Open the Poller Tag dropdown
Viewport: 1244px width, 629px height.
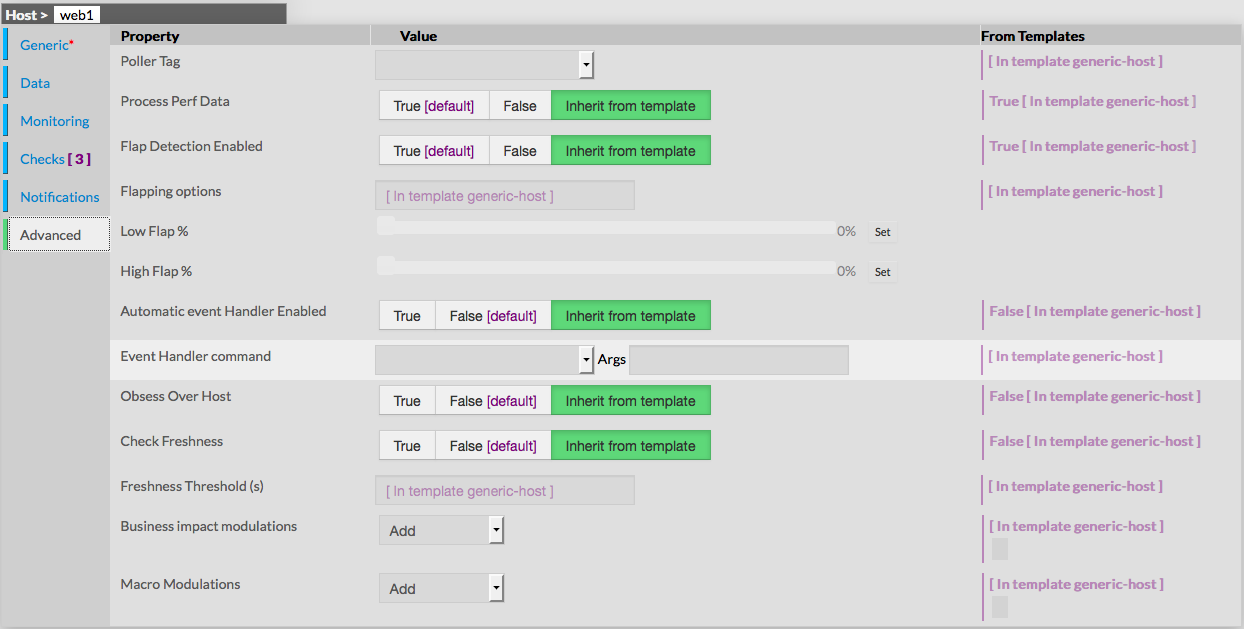[586, 66]
